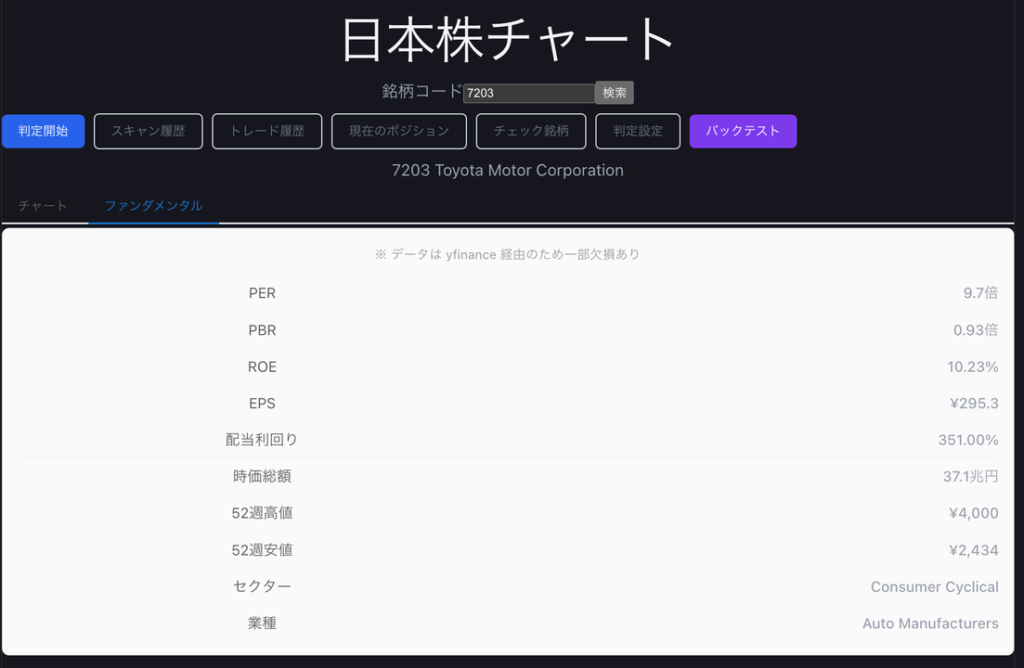1024x668 pixels.
Task: Select the sector value Consumer Cyclical
Action: 935,587
